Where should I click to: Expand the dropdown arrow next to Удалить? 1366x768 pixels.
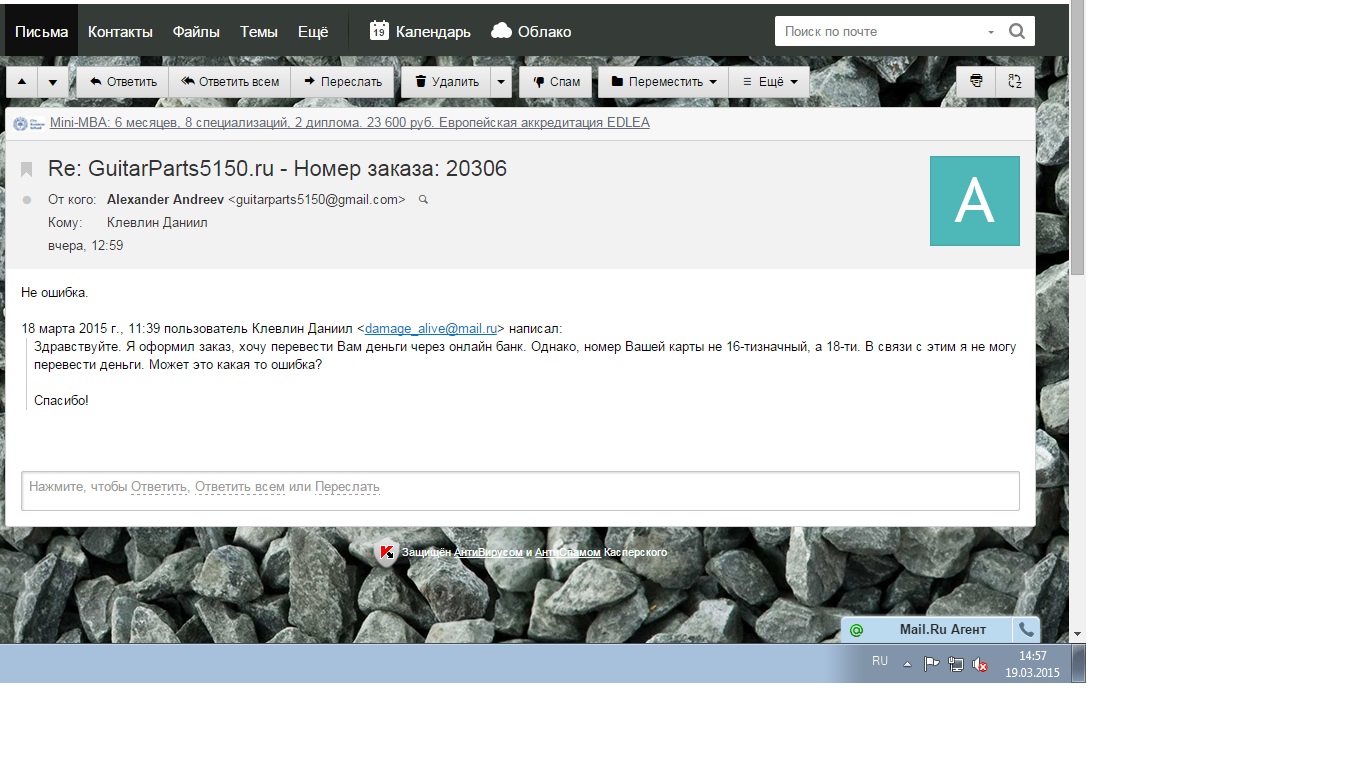pos(501,82)
